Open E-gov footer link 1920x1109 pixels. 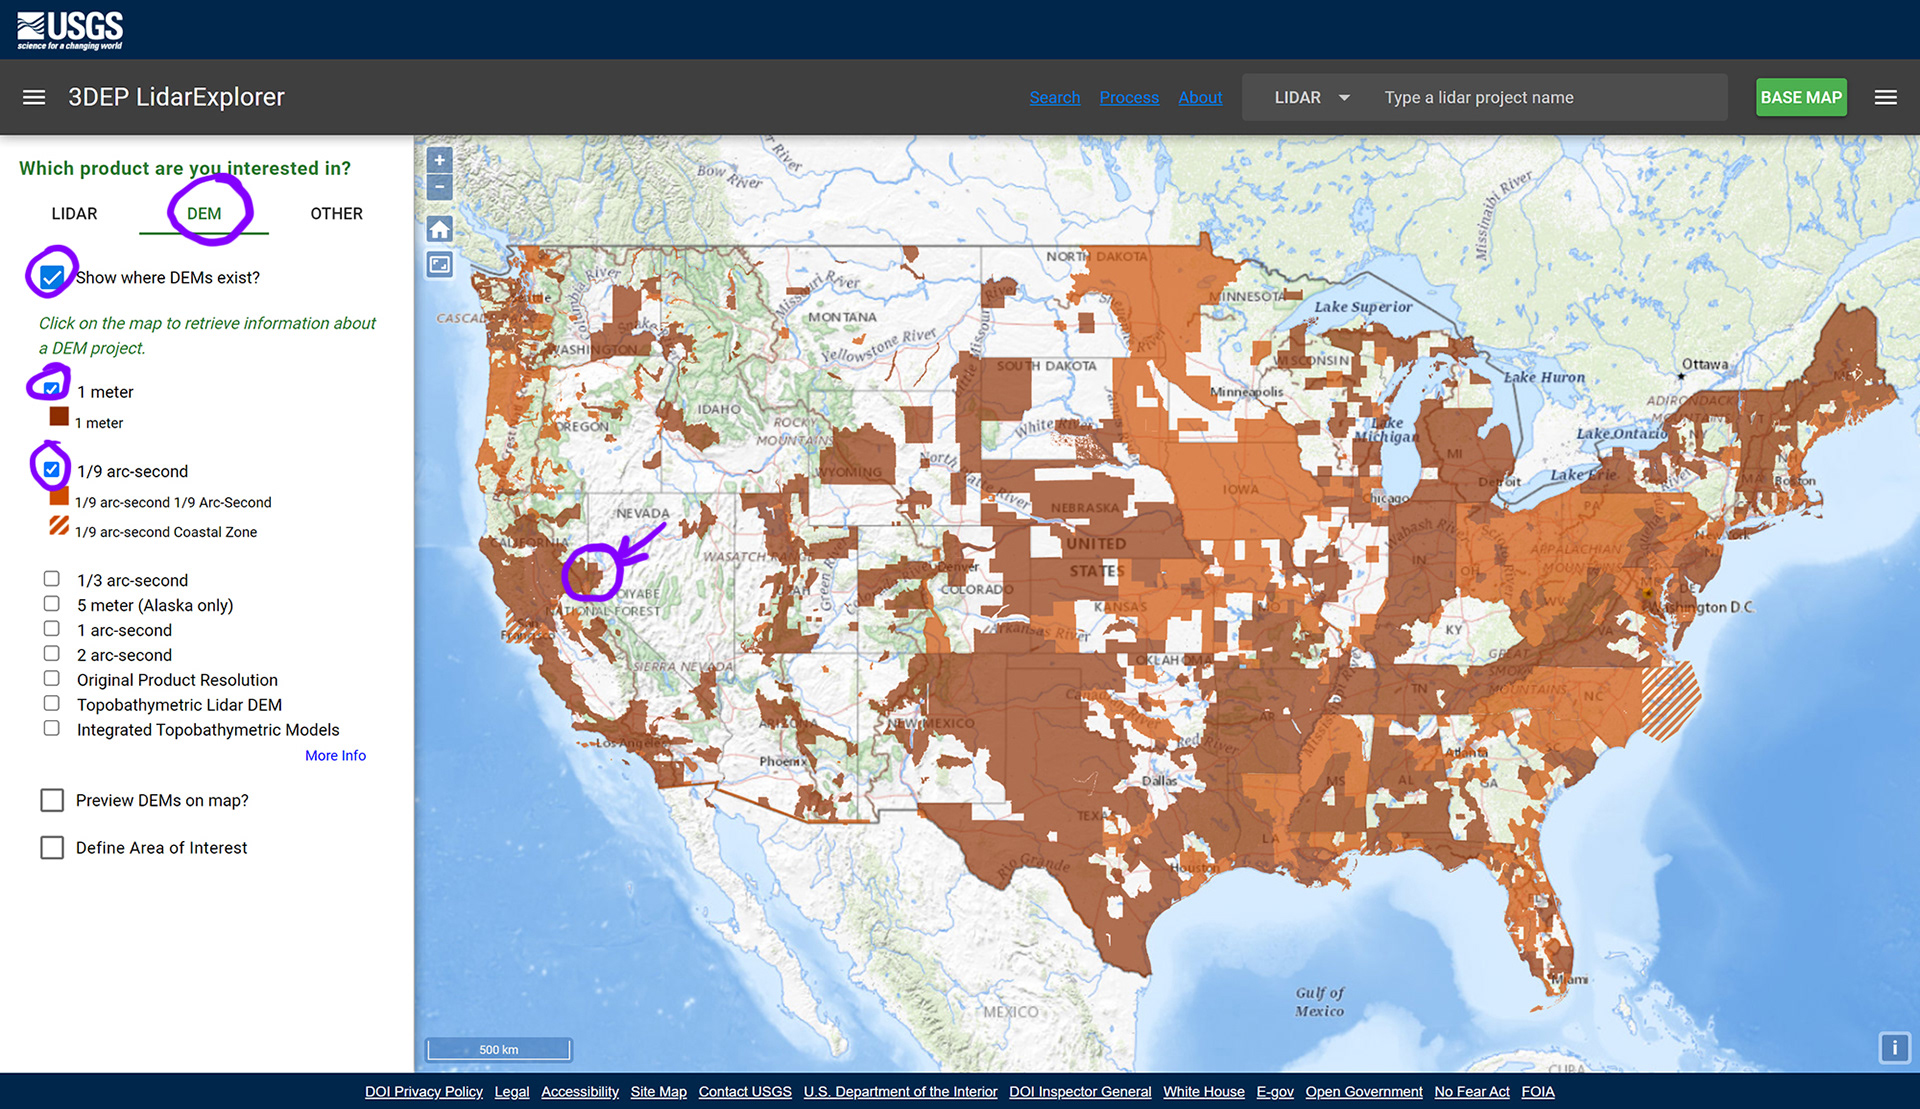[x=1275, y=1092]
